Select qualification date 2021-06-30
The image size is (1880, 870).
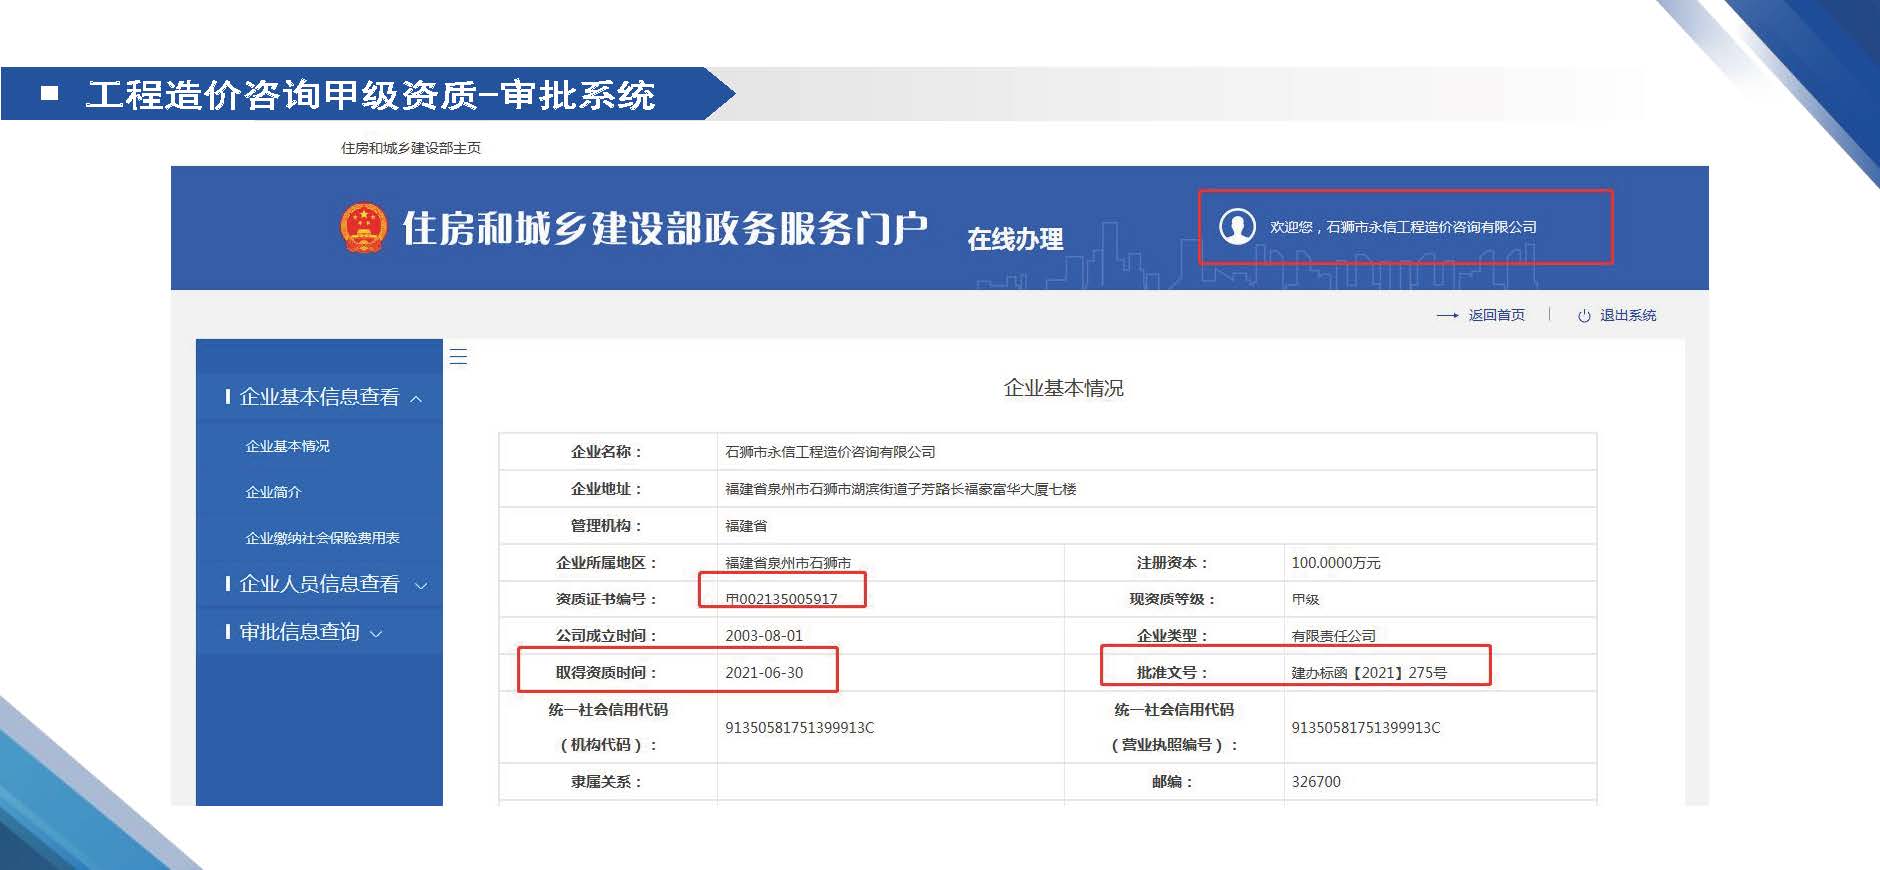pos(764,673)
